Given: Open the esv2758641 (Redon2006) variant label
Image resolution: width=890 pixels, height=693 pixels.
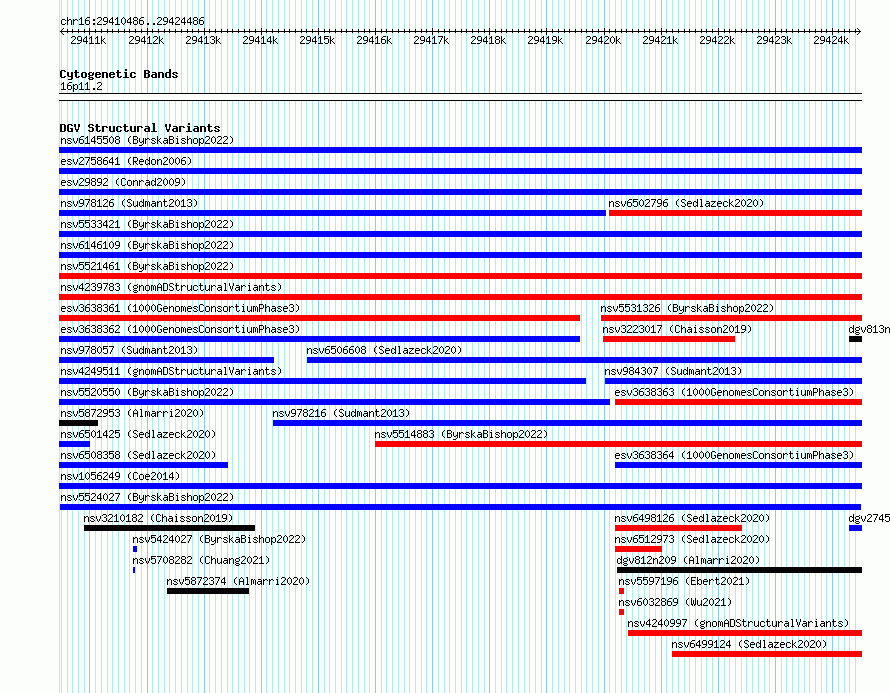Looking at the screenshot, I should point(126,161).
